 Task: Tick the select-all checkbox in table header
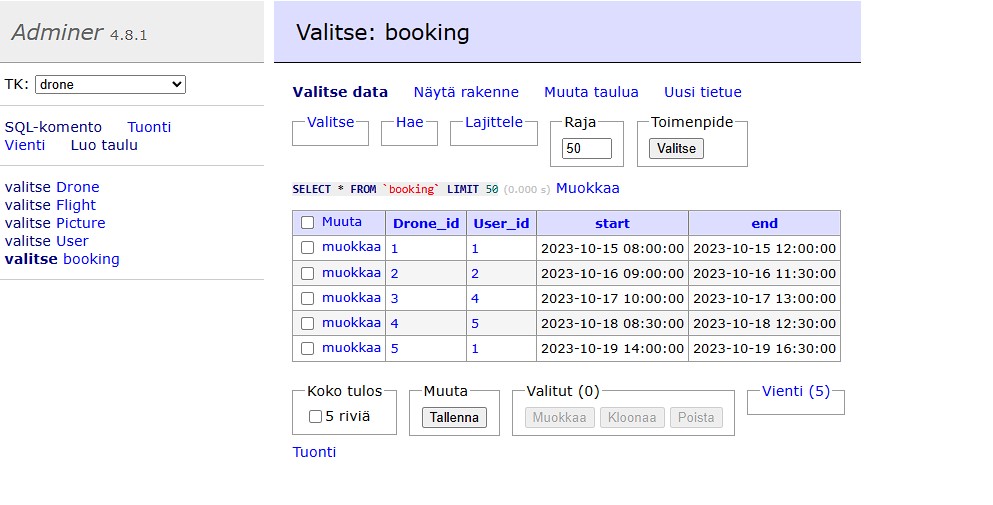coord(308,223)
